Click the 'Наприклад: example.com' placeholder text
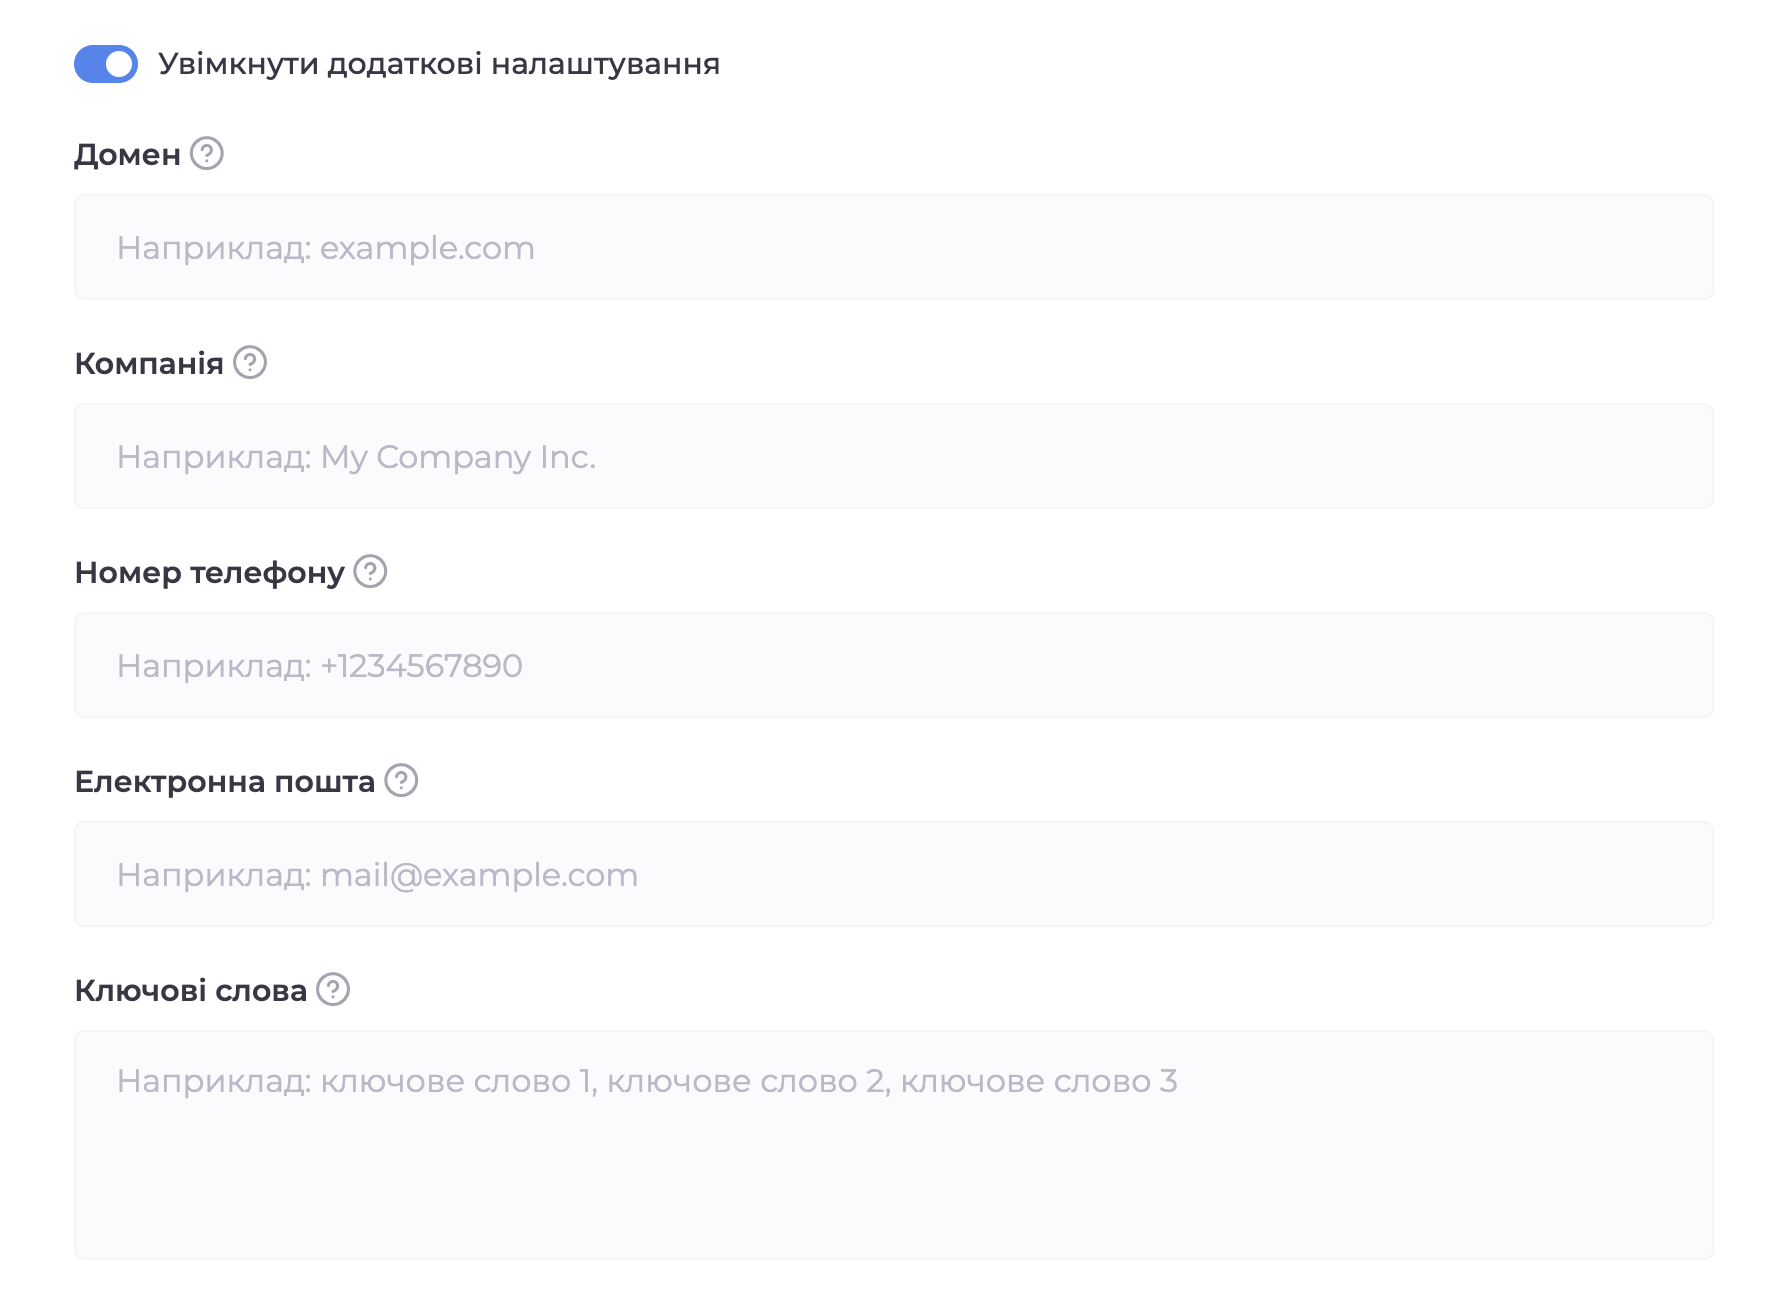Image resolution: width=1778 pixels, height=1302 pixels. pos(326,248)
